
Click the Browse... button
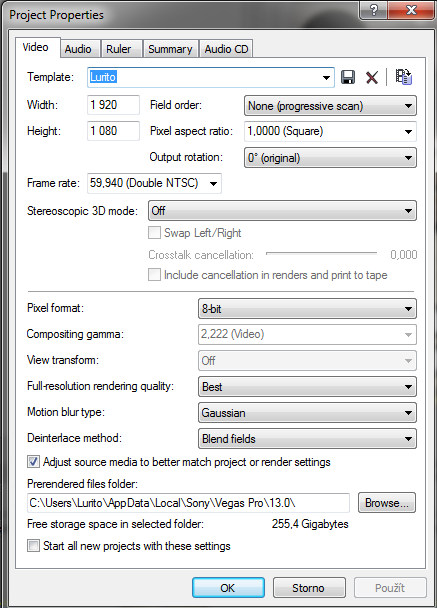coord(387,503)
